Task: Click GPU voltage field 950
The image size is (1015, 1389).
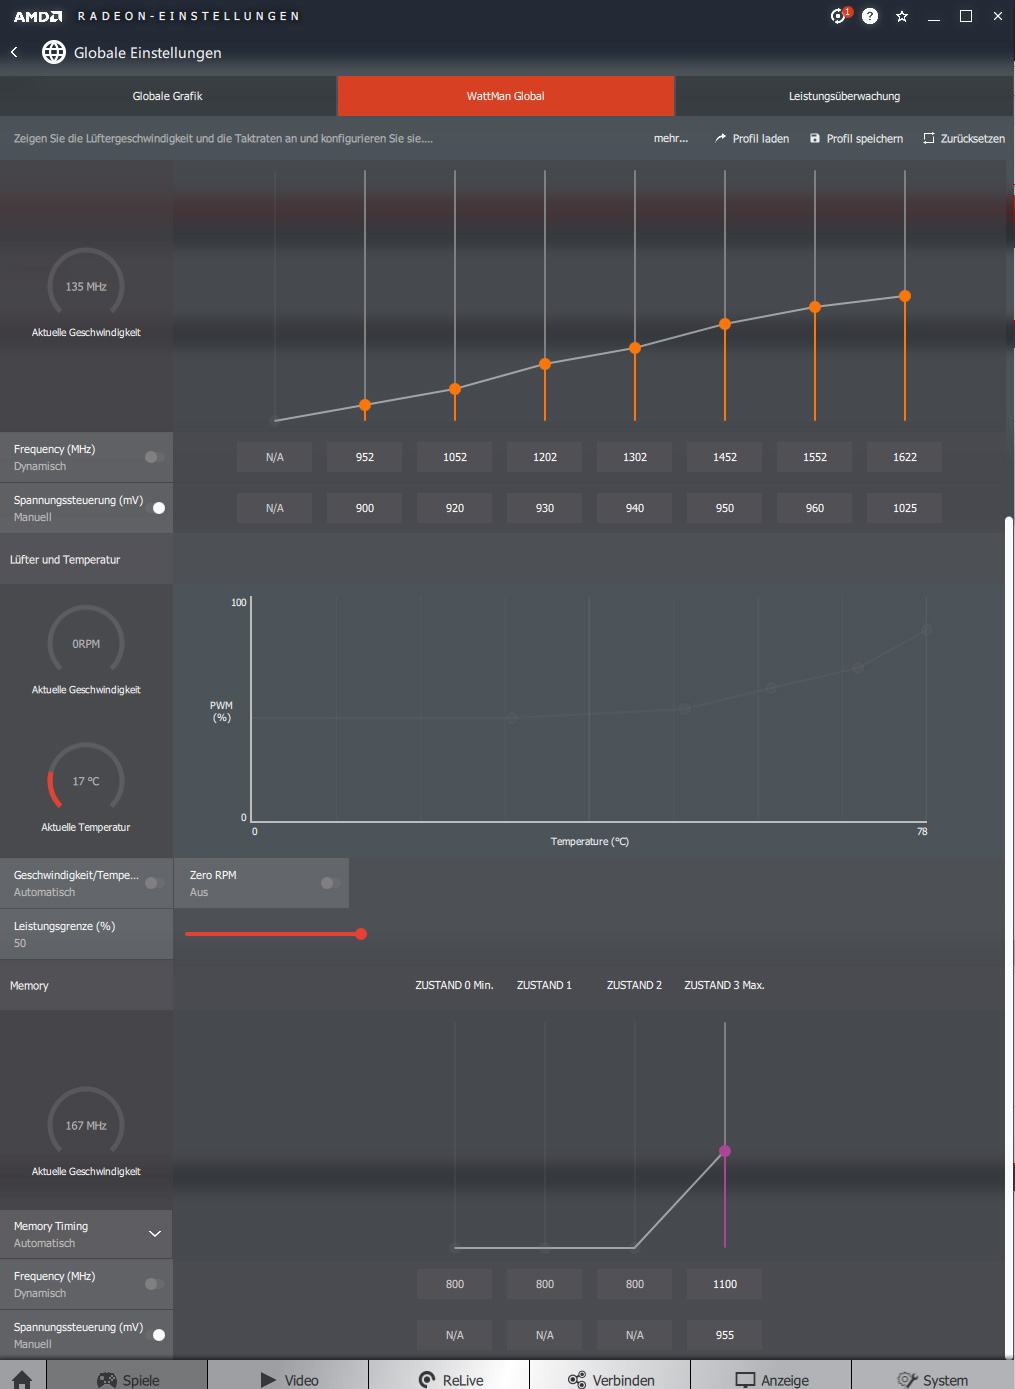Action: tap(725, 508)
